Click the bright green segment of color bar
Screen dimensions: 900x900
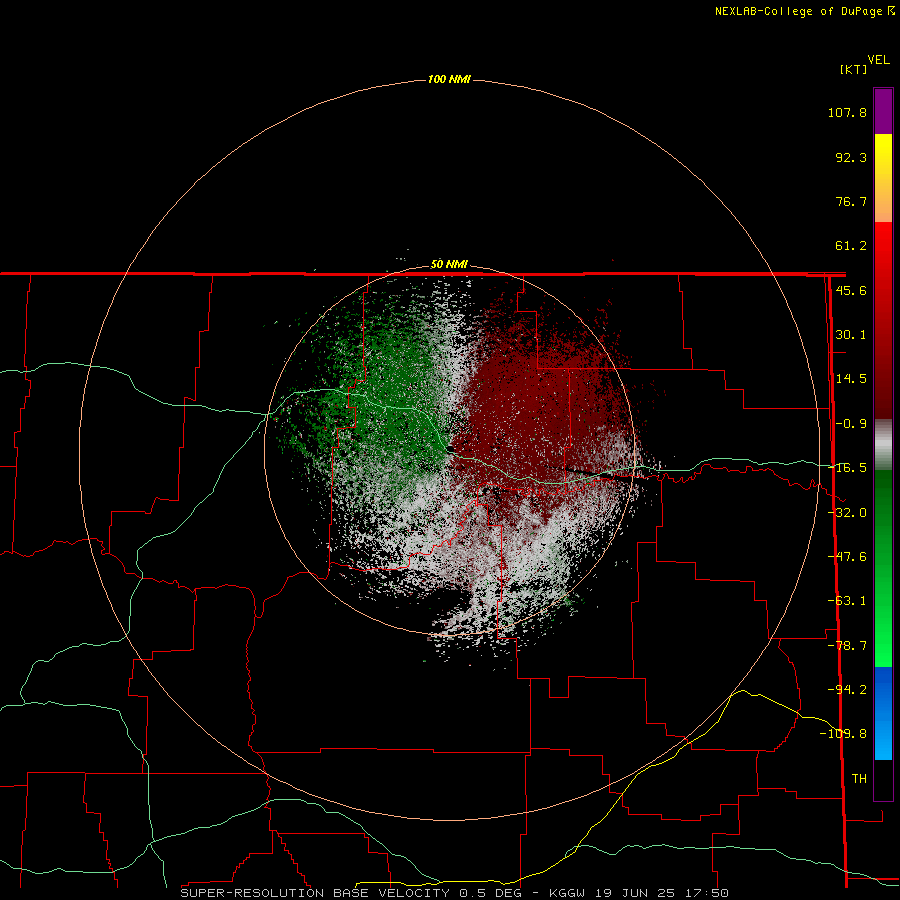883,568
